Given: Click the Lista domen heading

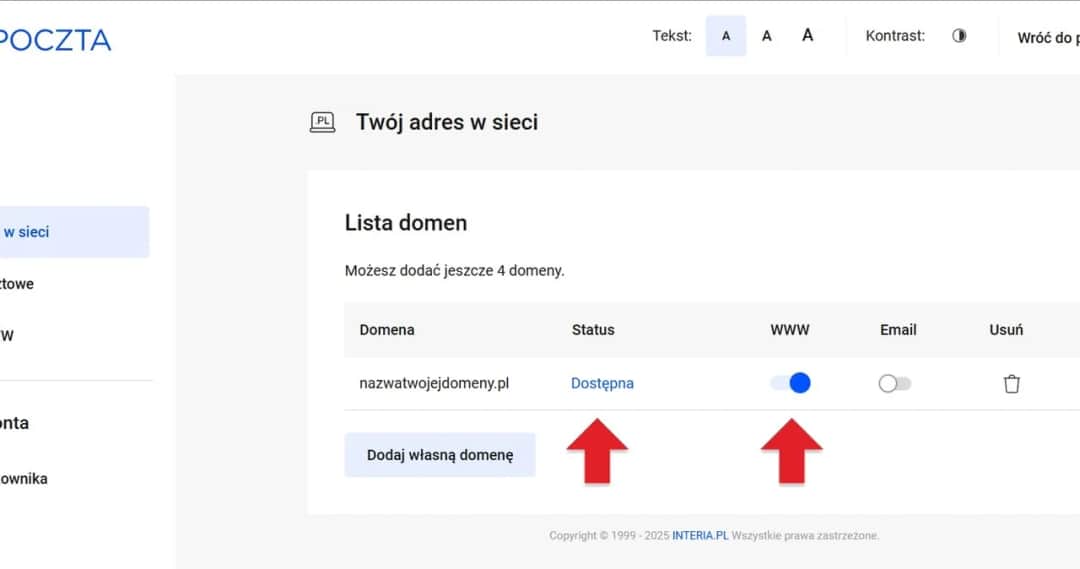Looking at the screenshot, I should pos(406,223).
